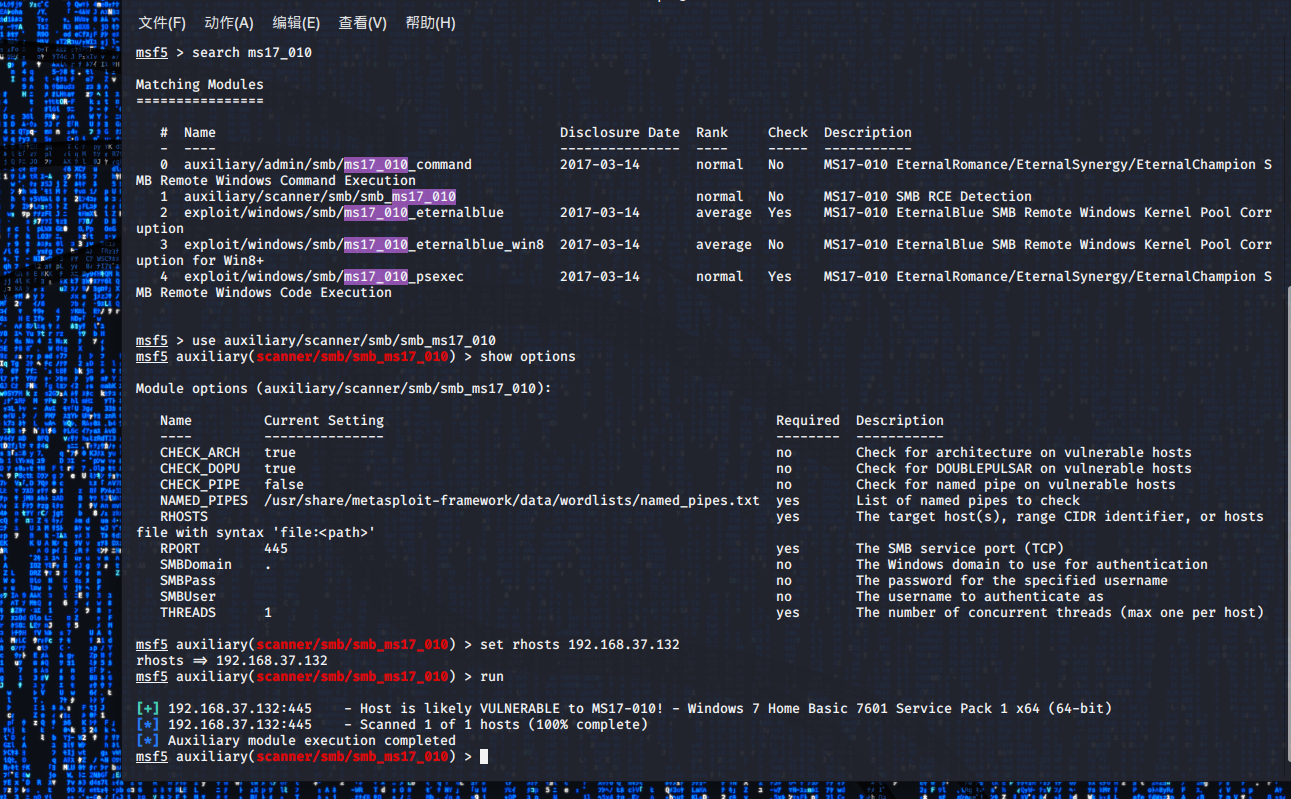Click the 'Matching Modules' heading
The image size is (1291, 799).
point(200,84)
